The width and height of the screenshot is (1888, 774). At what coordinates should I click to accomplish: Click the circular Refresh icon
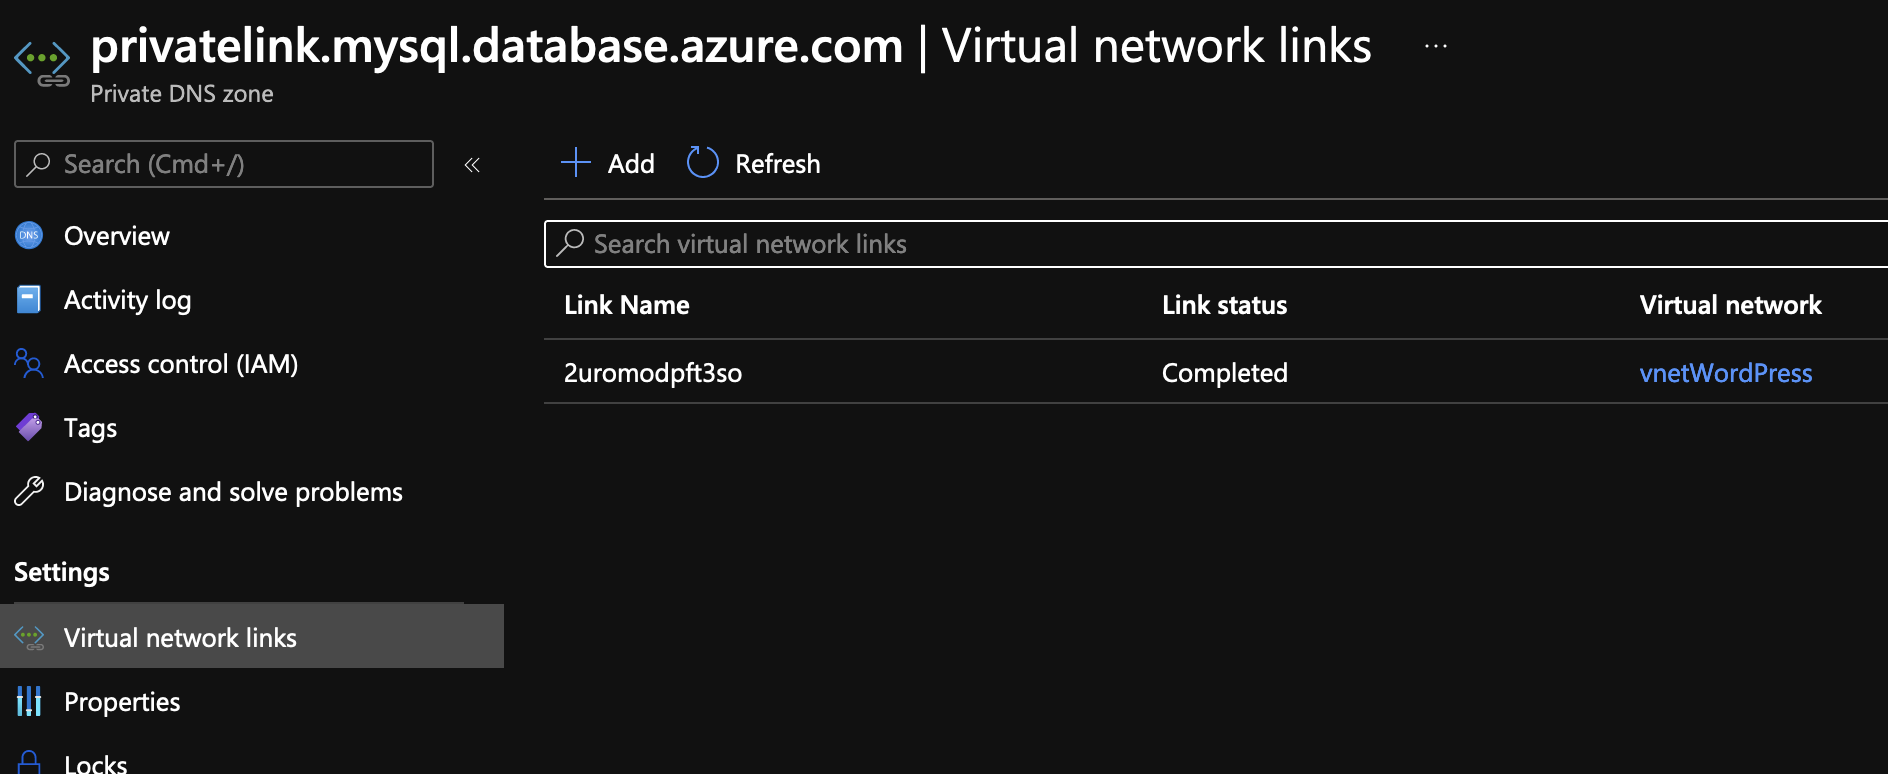[703, 162]
